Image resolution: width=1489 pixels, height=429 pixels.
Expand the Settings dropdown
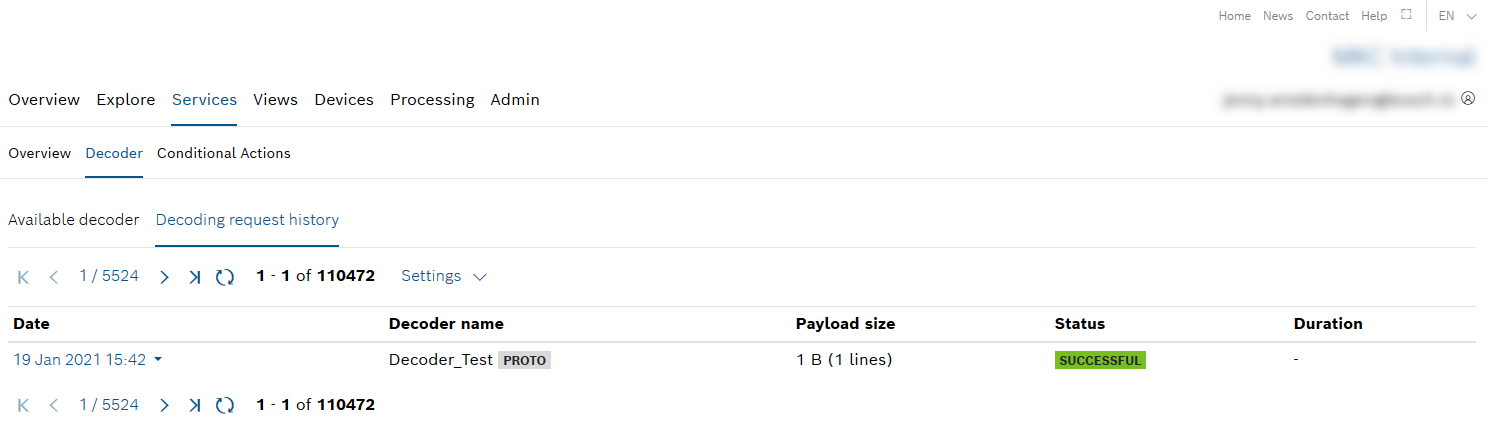tap(443, 276)
